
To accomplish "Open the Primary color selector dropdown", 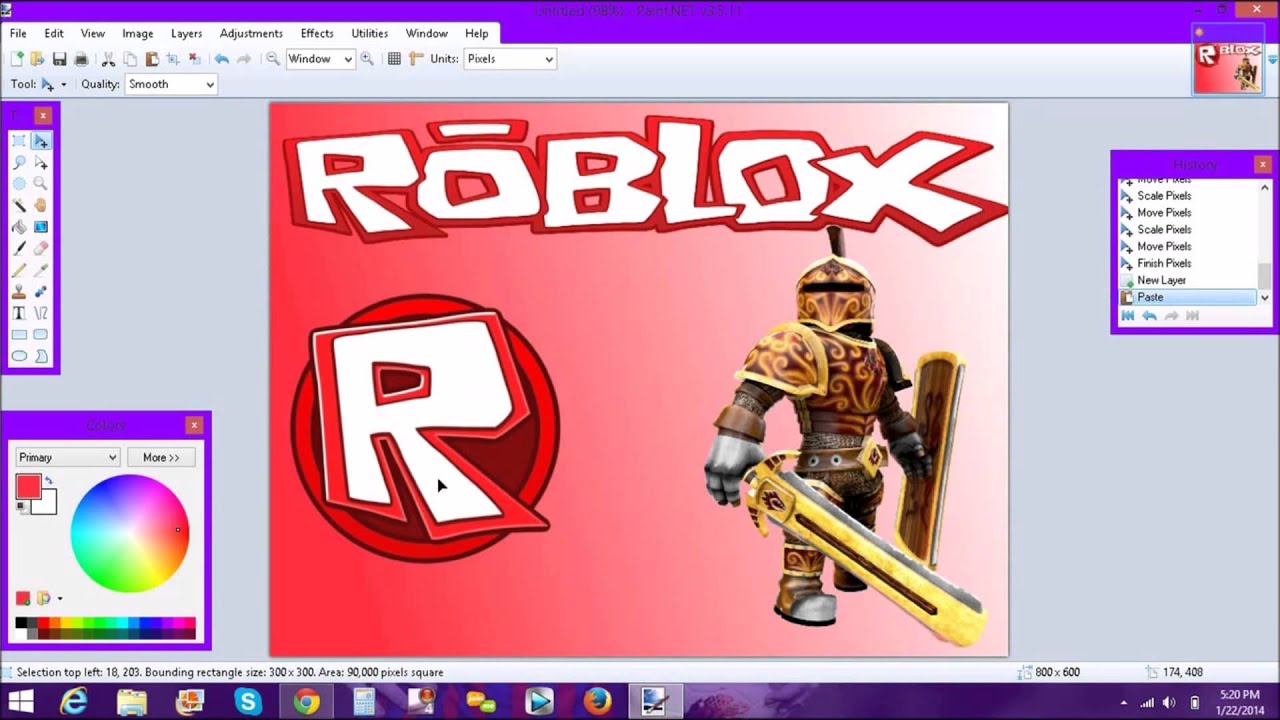I will point(68,457).
